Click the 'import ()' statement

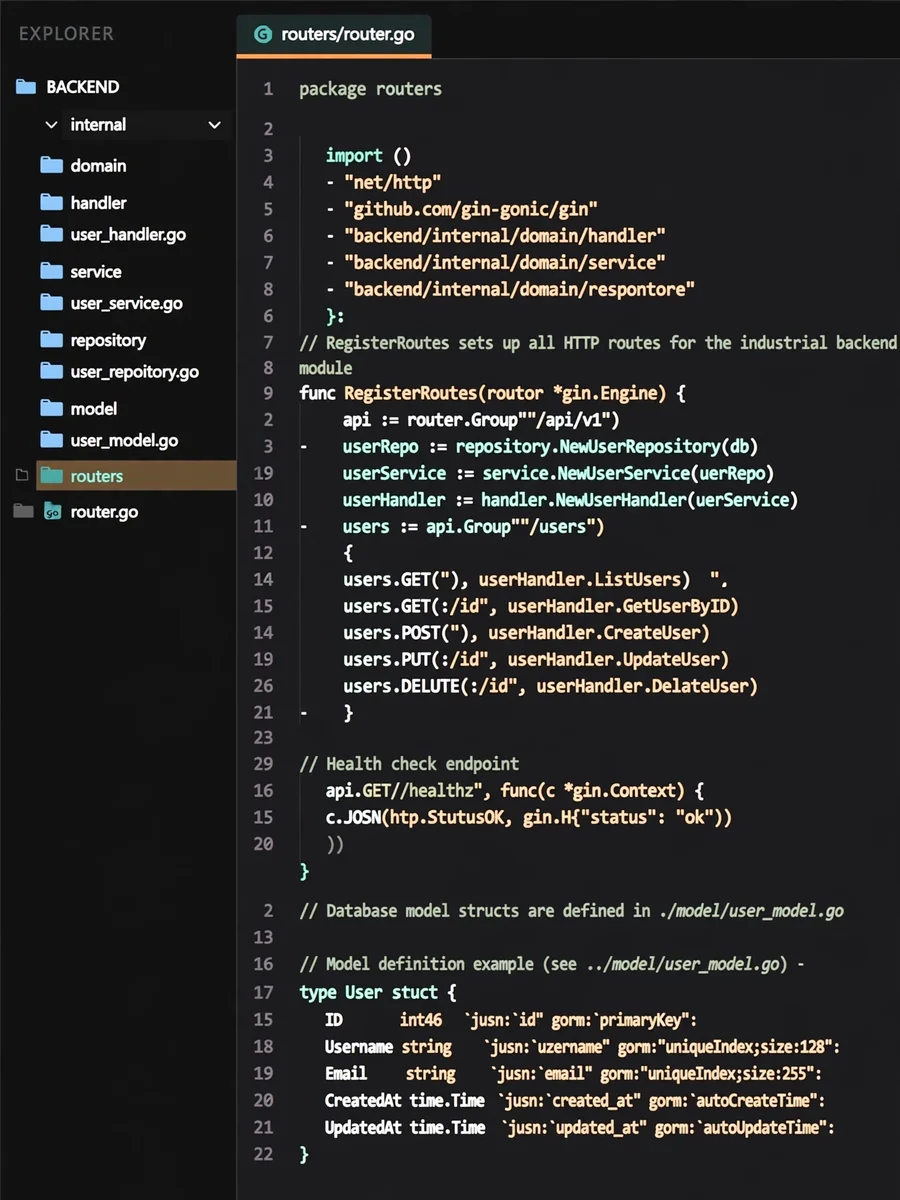point(368,155)
